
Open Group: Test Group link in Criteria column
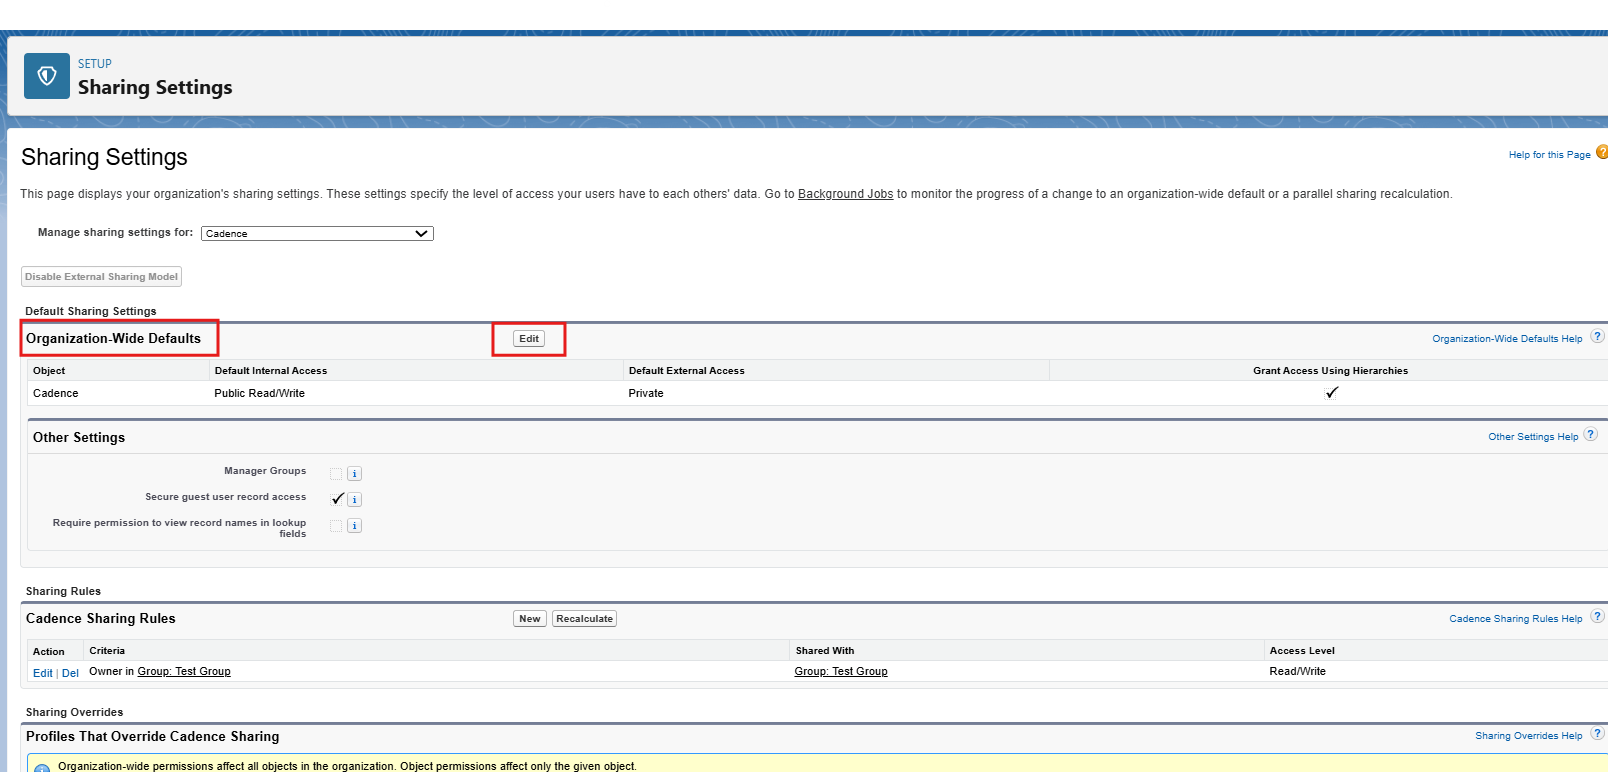tap(184, 671)
